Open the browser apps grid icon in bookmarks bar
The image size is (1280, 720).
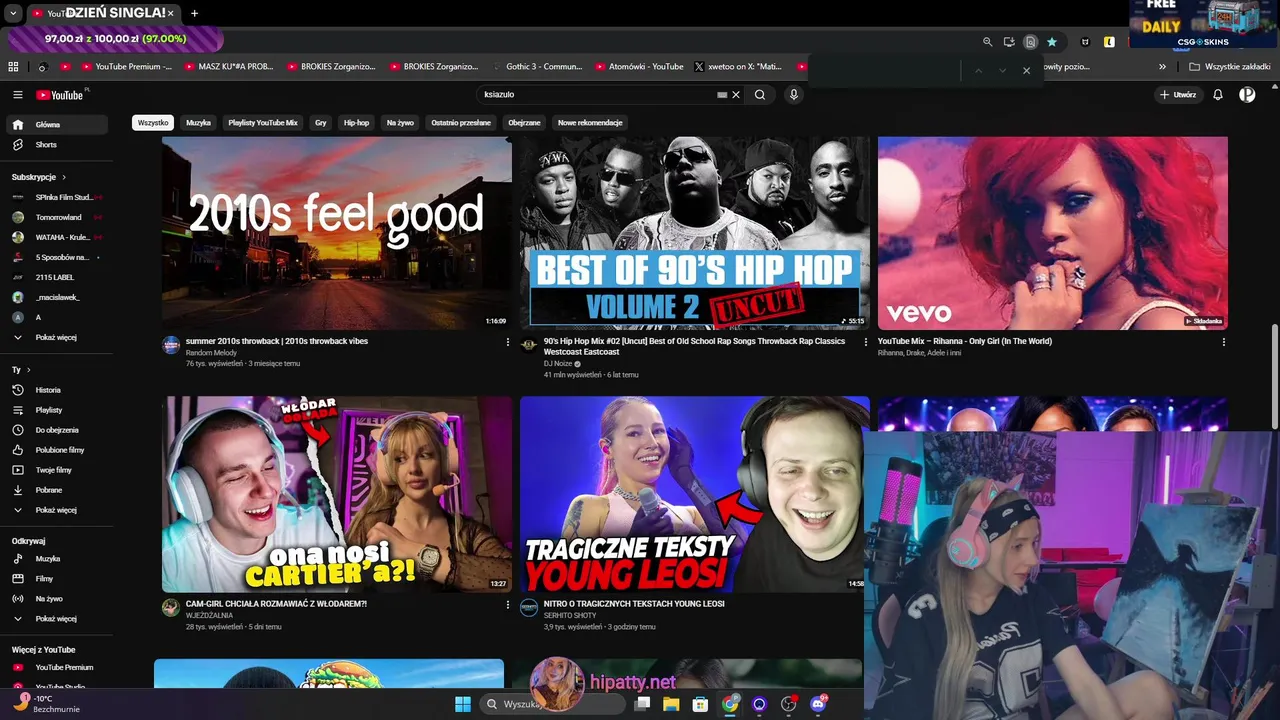13,67
